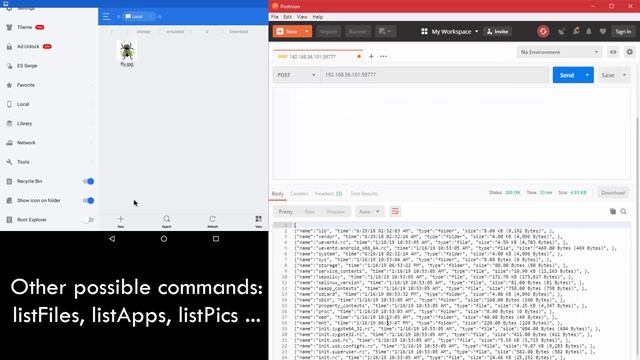Click the request URL field
The height and width of the screenshot is (360, 640).
pos(435,75)
